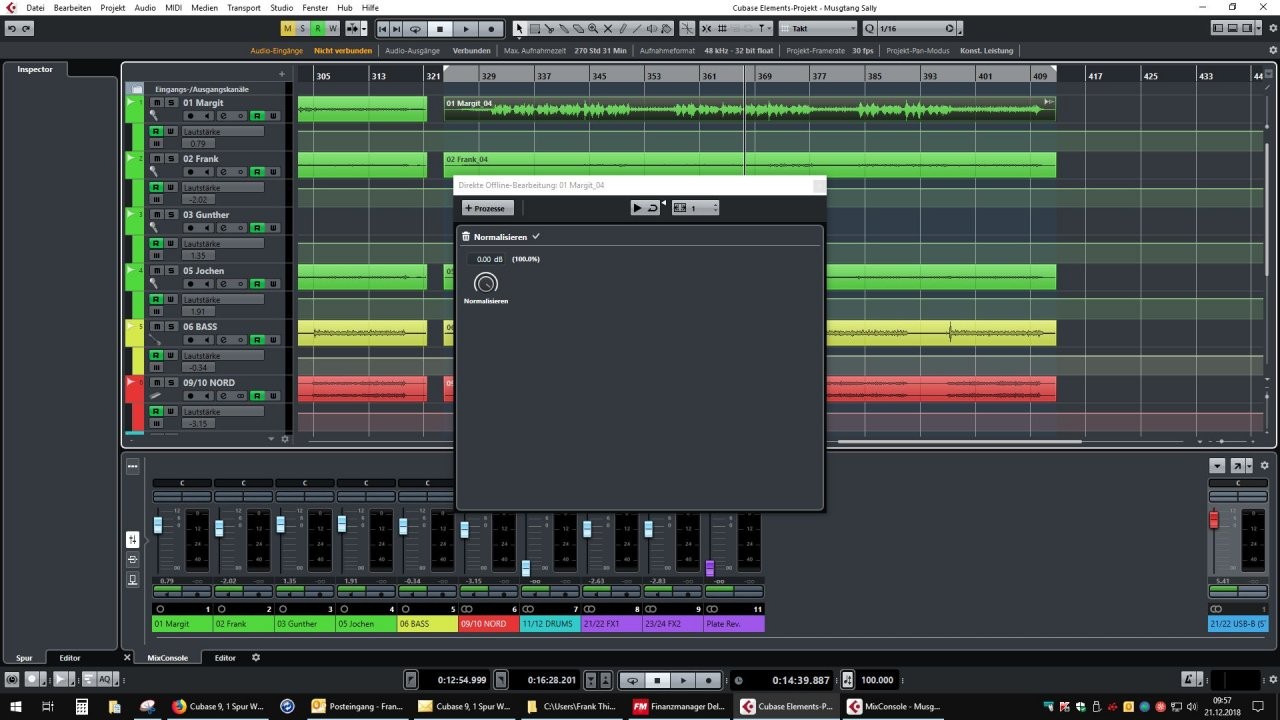Screen dimensions: 1280x720
Task: Open the Studio menu
Action: pos(282,7)
